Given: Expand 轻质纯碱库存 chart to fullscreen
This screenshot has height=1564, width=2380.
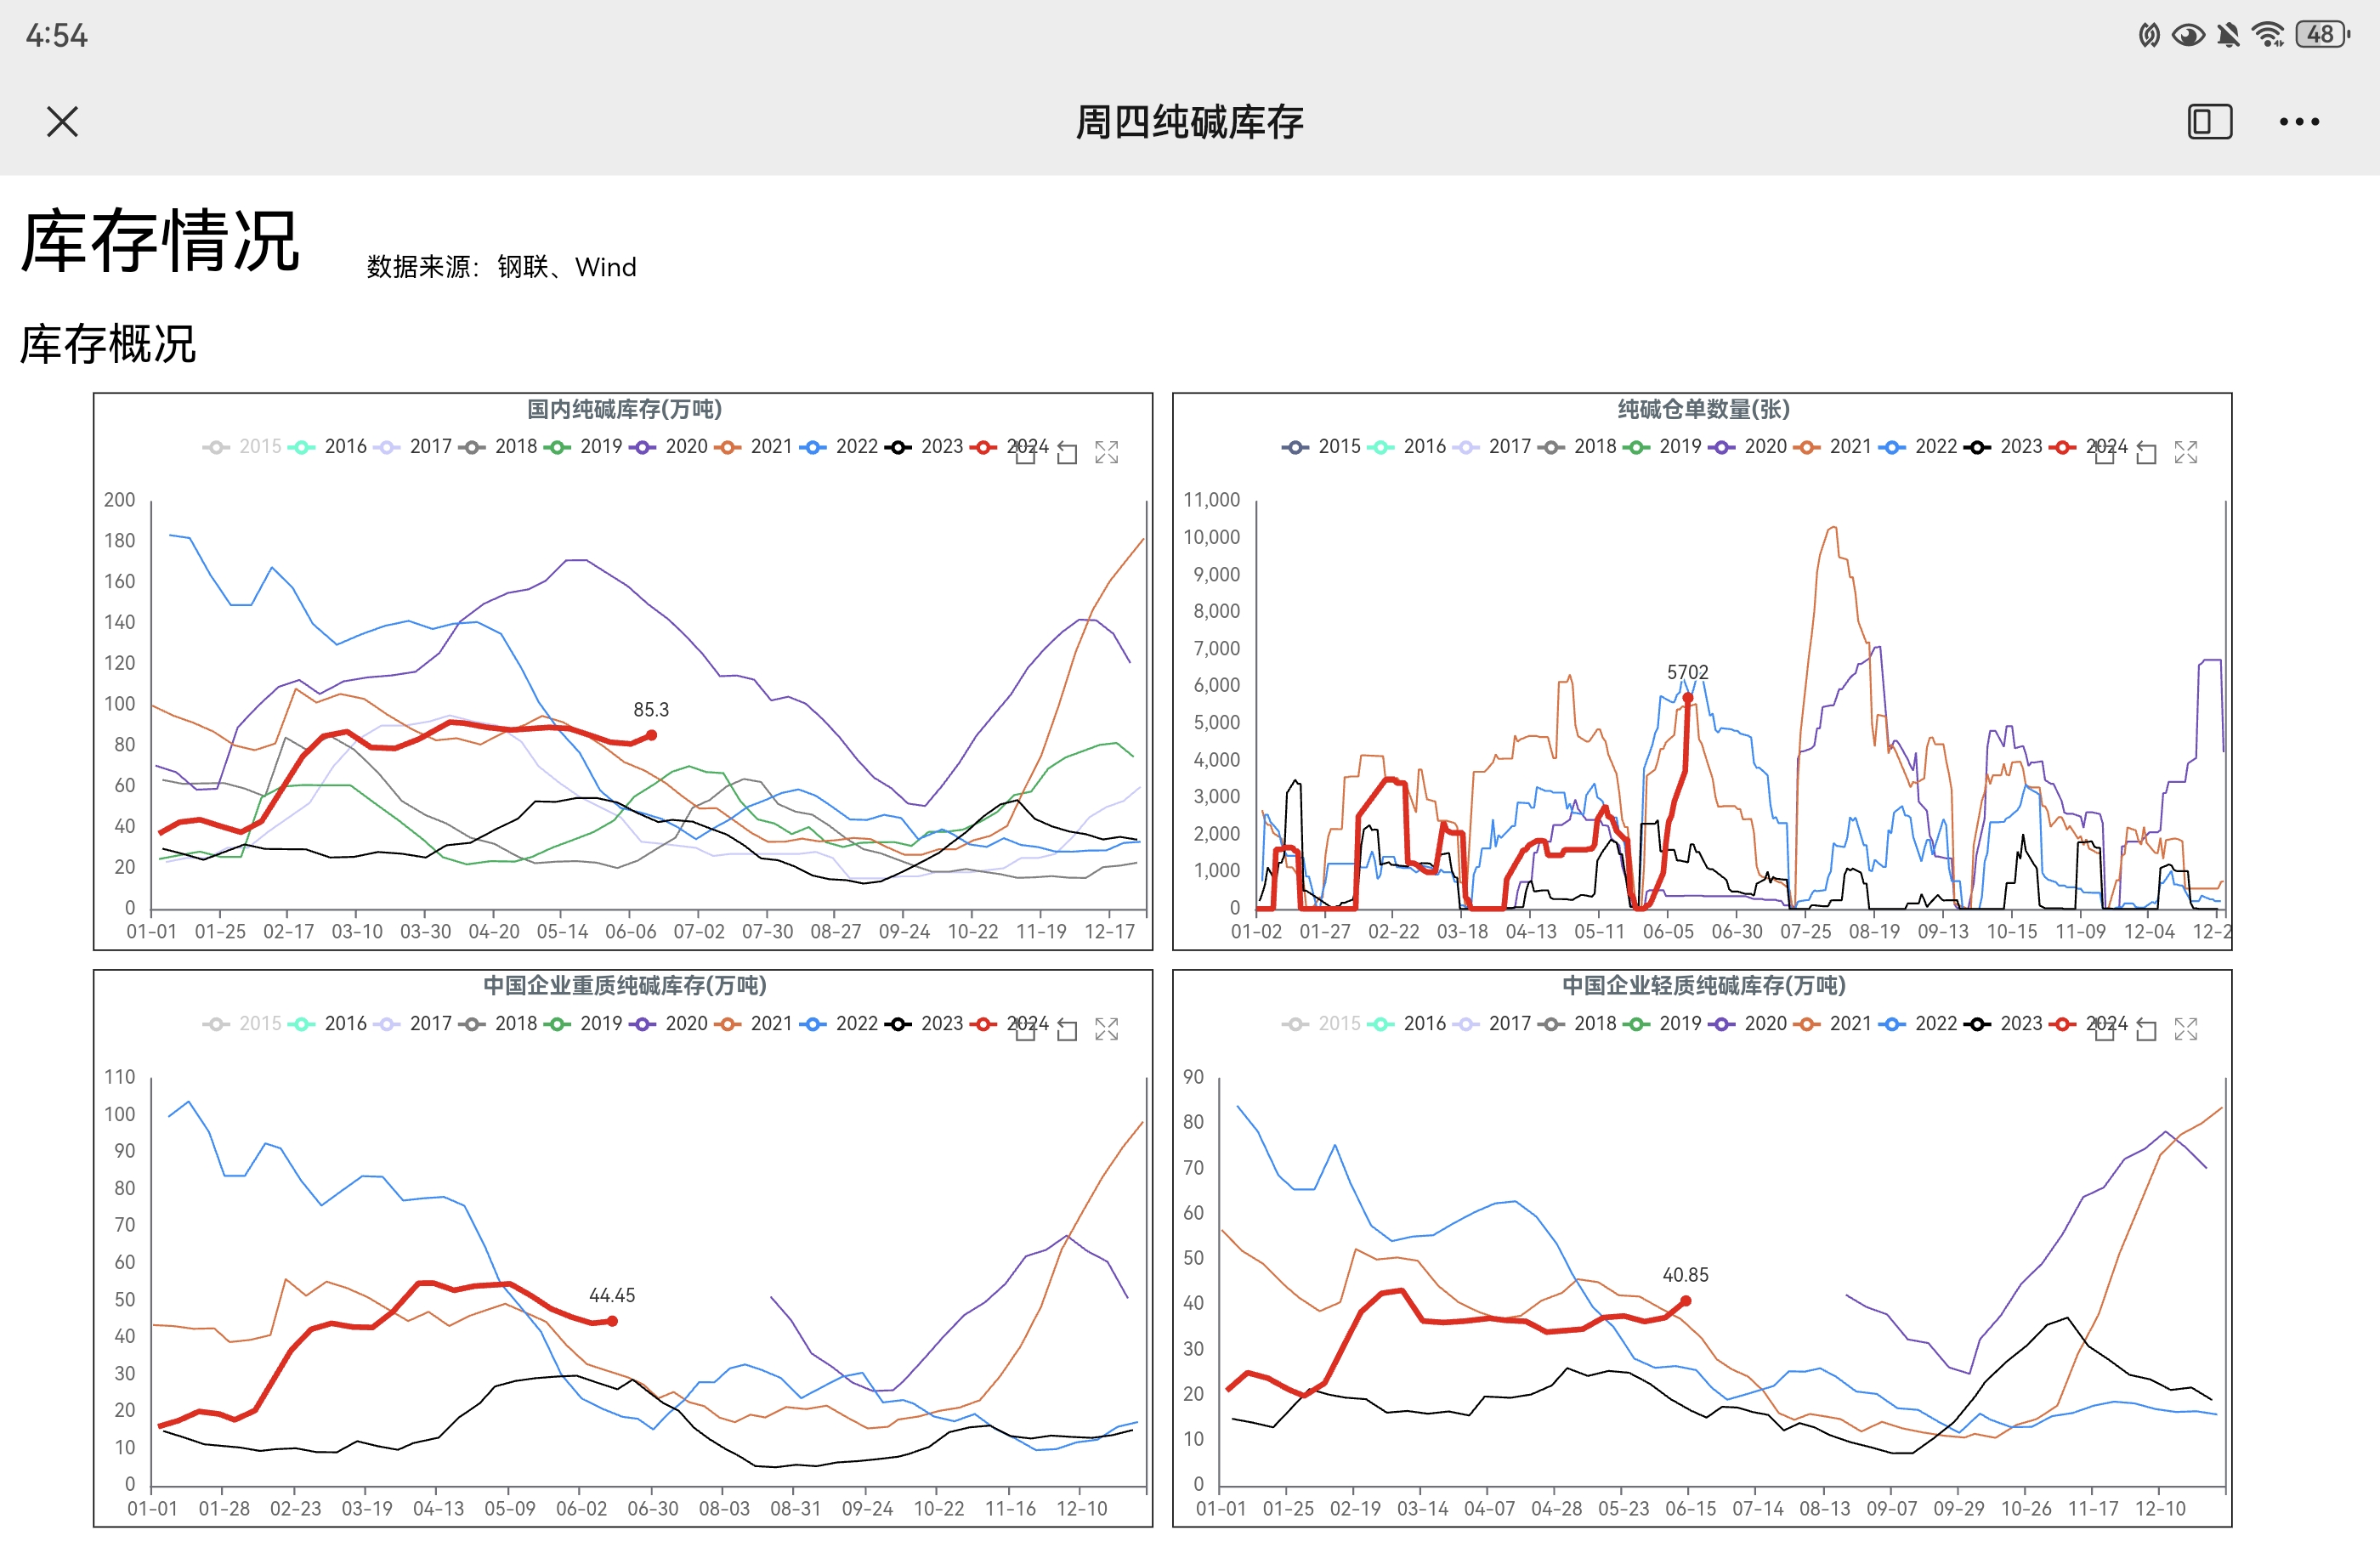Looking at the screenshot, I should click(x=2185, y=1029).
